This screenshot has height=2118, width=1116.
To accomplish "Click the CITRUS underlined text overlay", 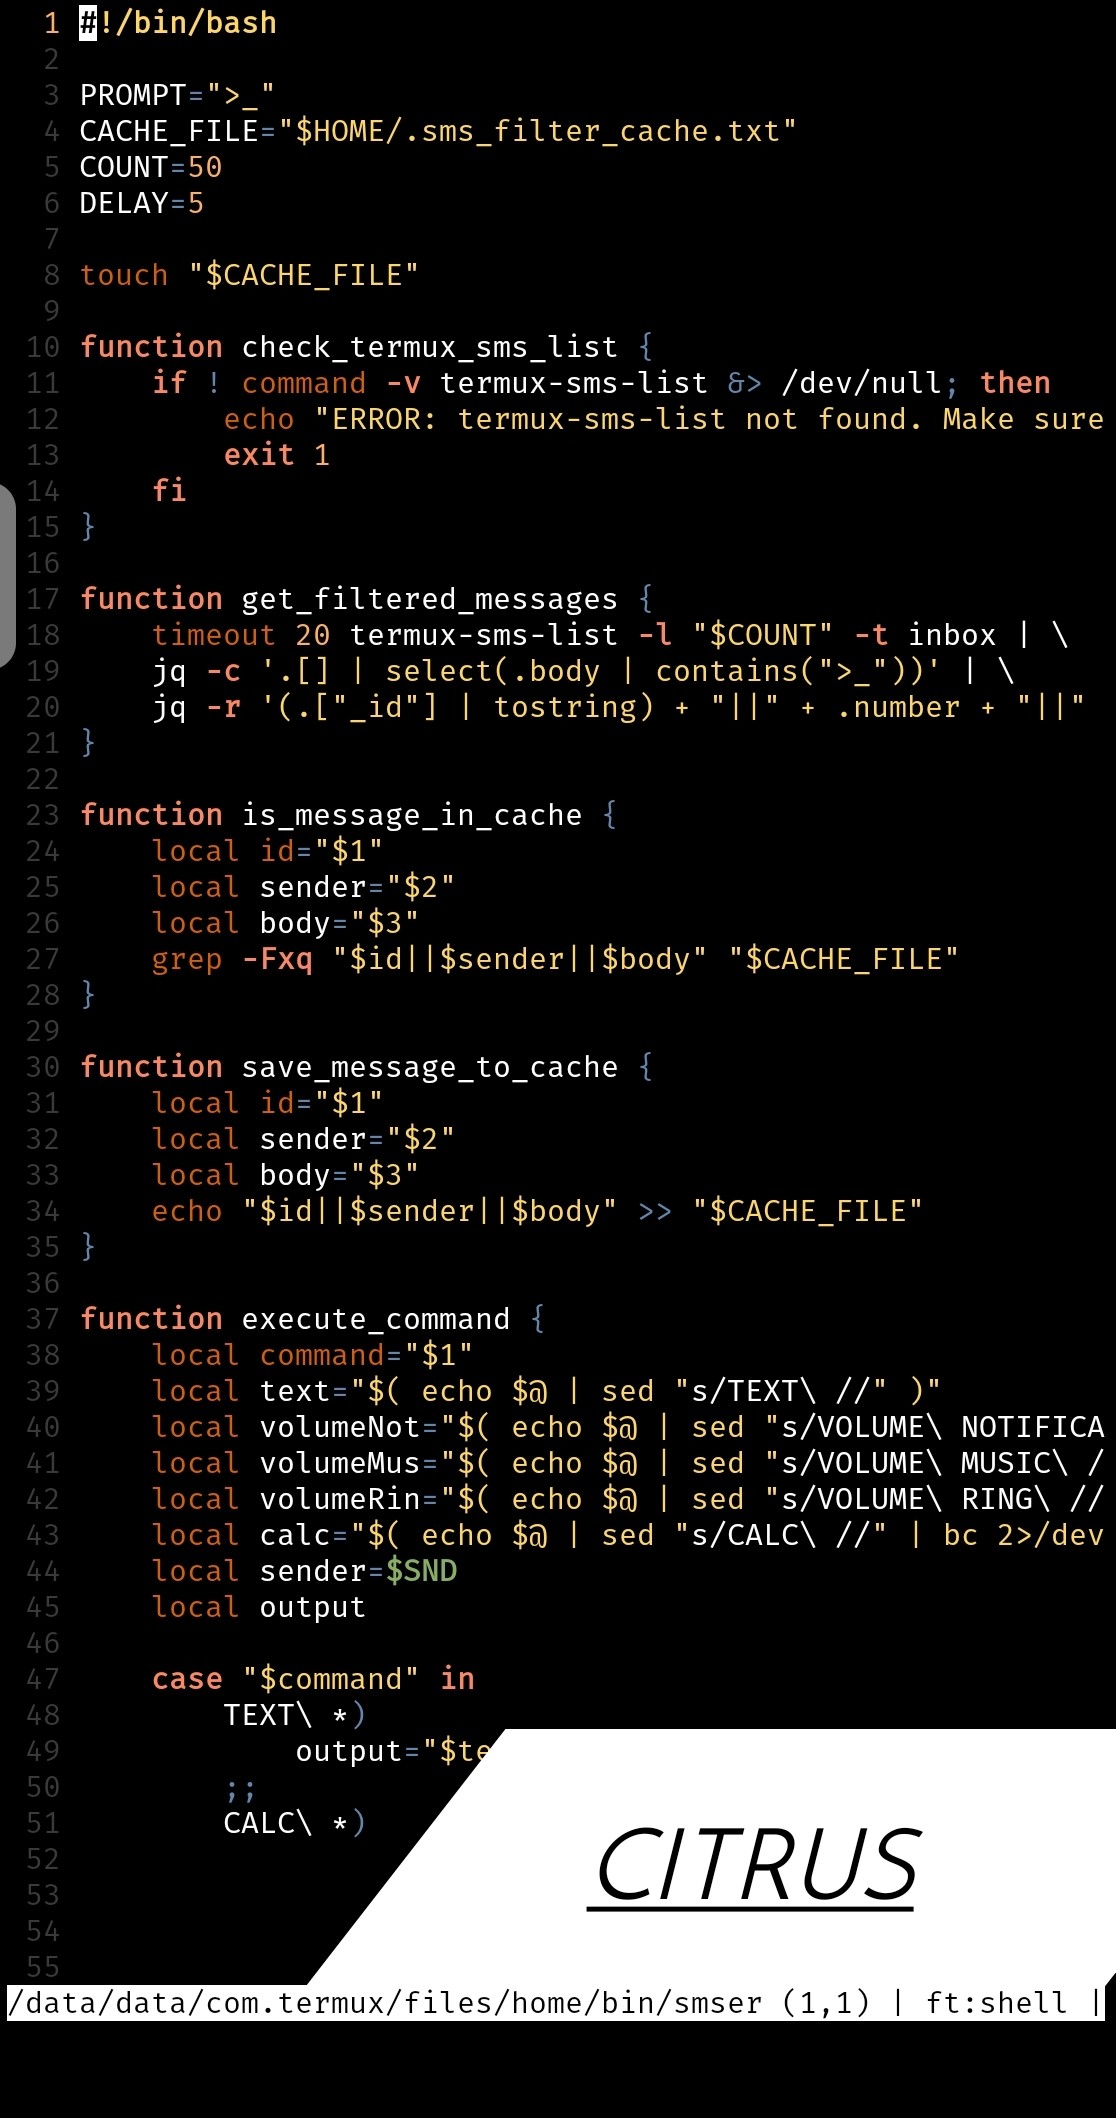I will click(x=756, y=1866).
